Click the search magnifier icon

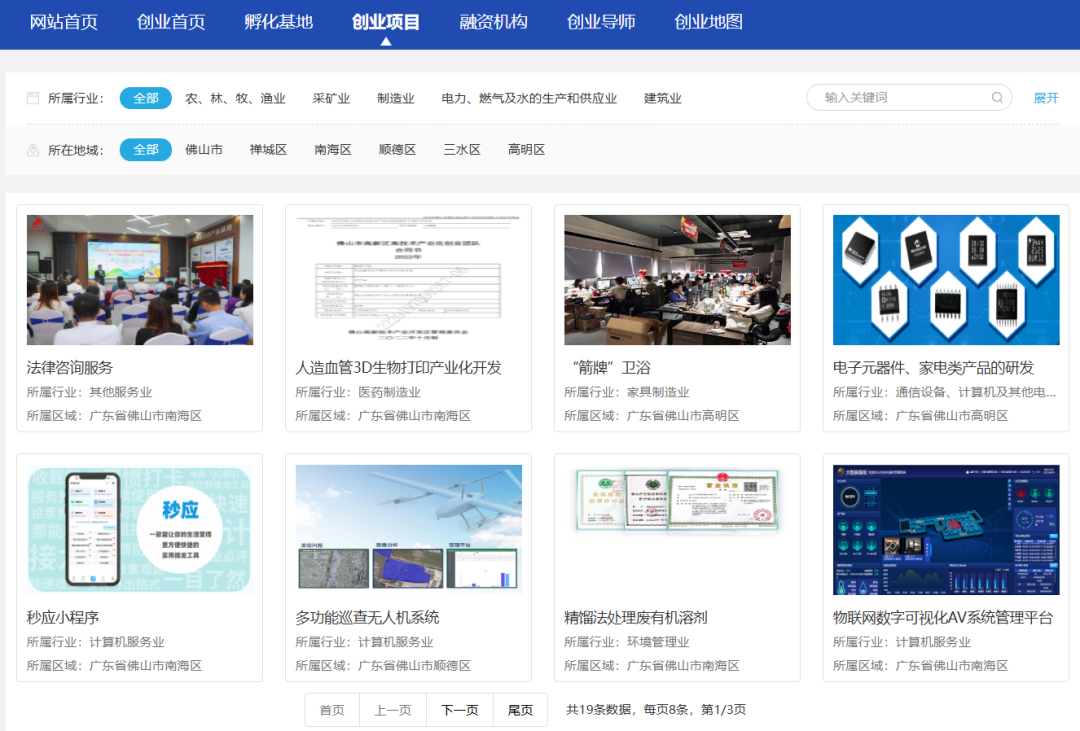tap(997, 98)
